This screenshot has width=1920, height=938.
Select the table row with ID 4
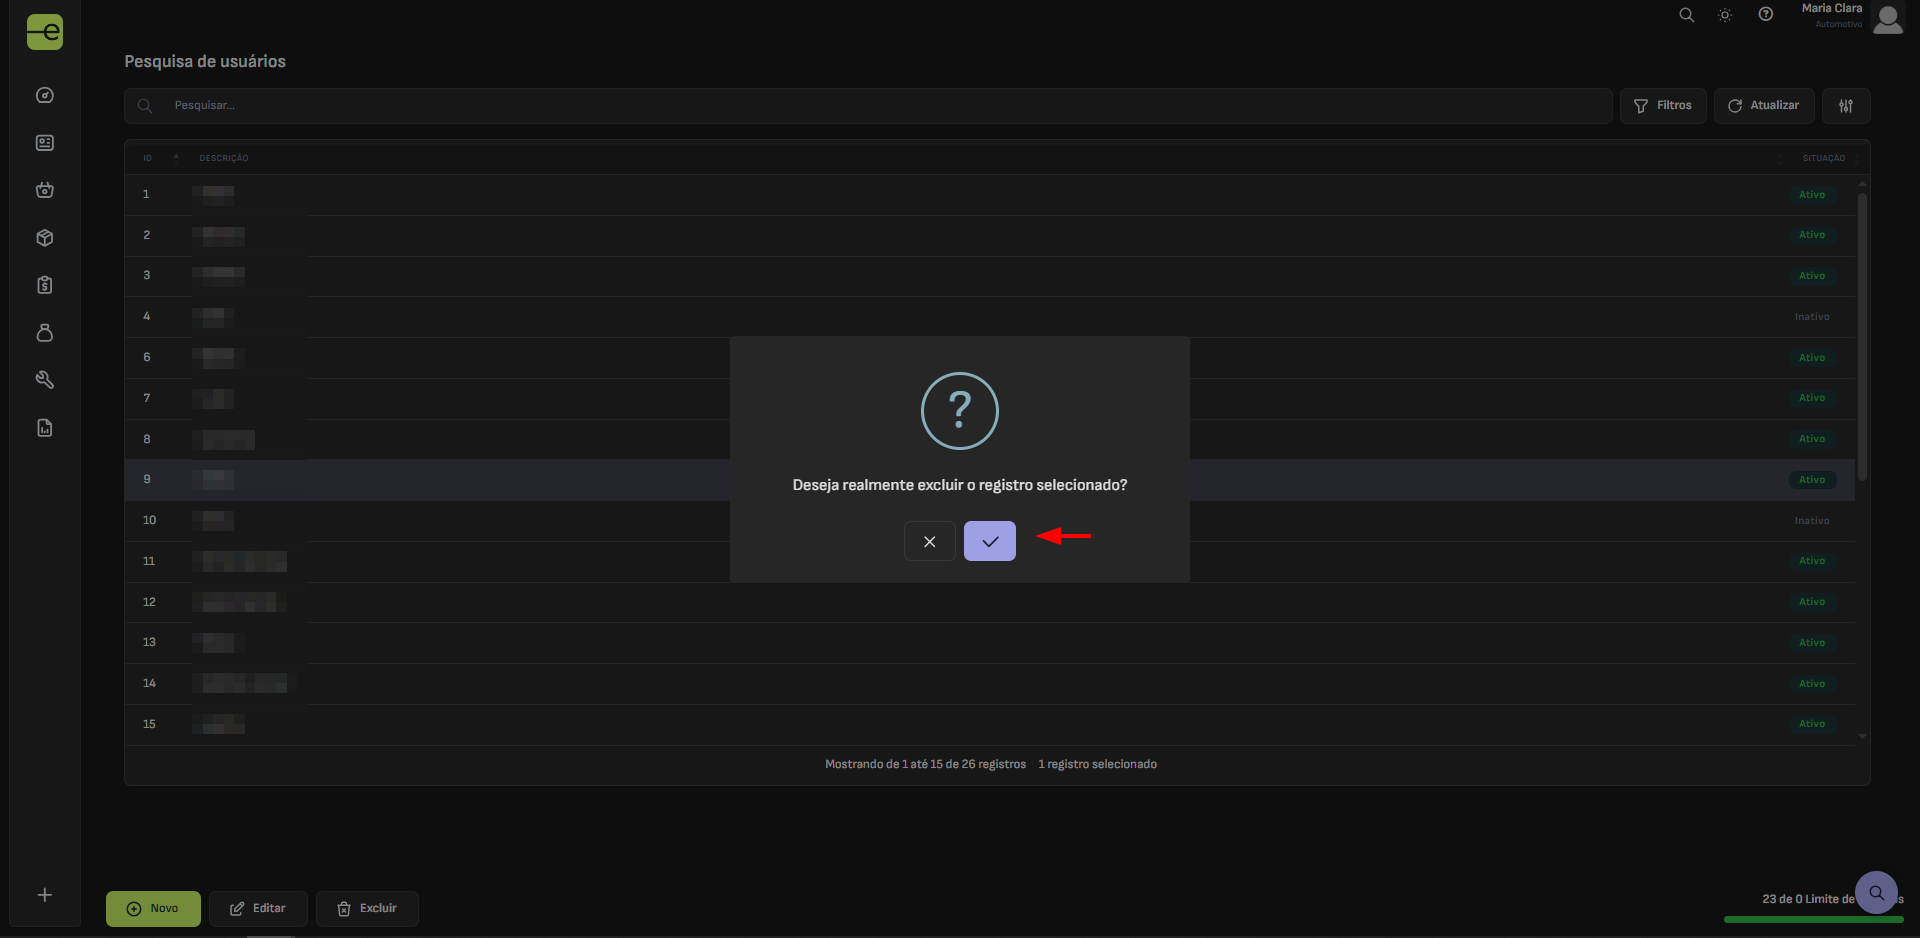point(989,317)
